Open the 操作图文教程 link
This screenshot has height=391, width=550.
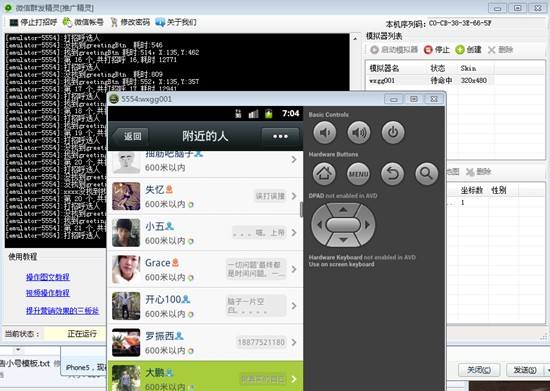pos(48,277)
